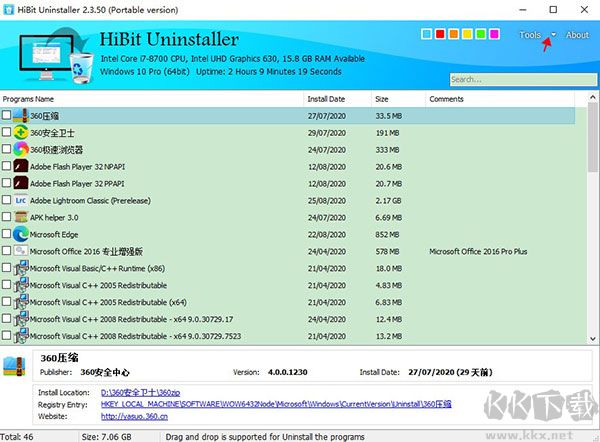Click the Visual C++ 2008 9.0.30729.17 icon
Screen dimensions: 600x442
[x=21, y=318]
